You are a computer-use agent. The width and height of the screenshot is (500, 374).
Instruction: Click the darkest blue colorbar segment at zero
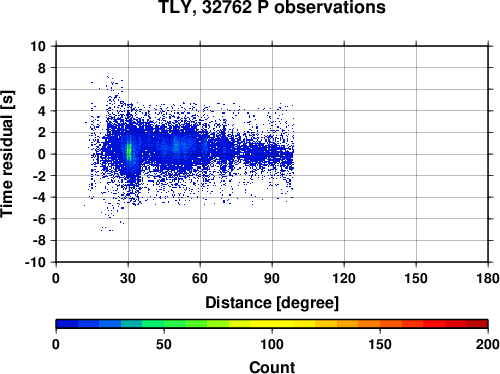pos(67,323)
